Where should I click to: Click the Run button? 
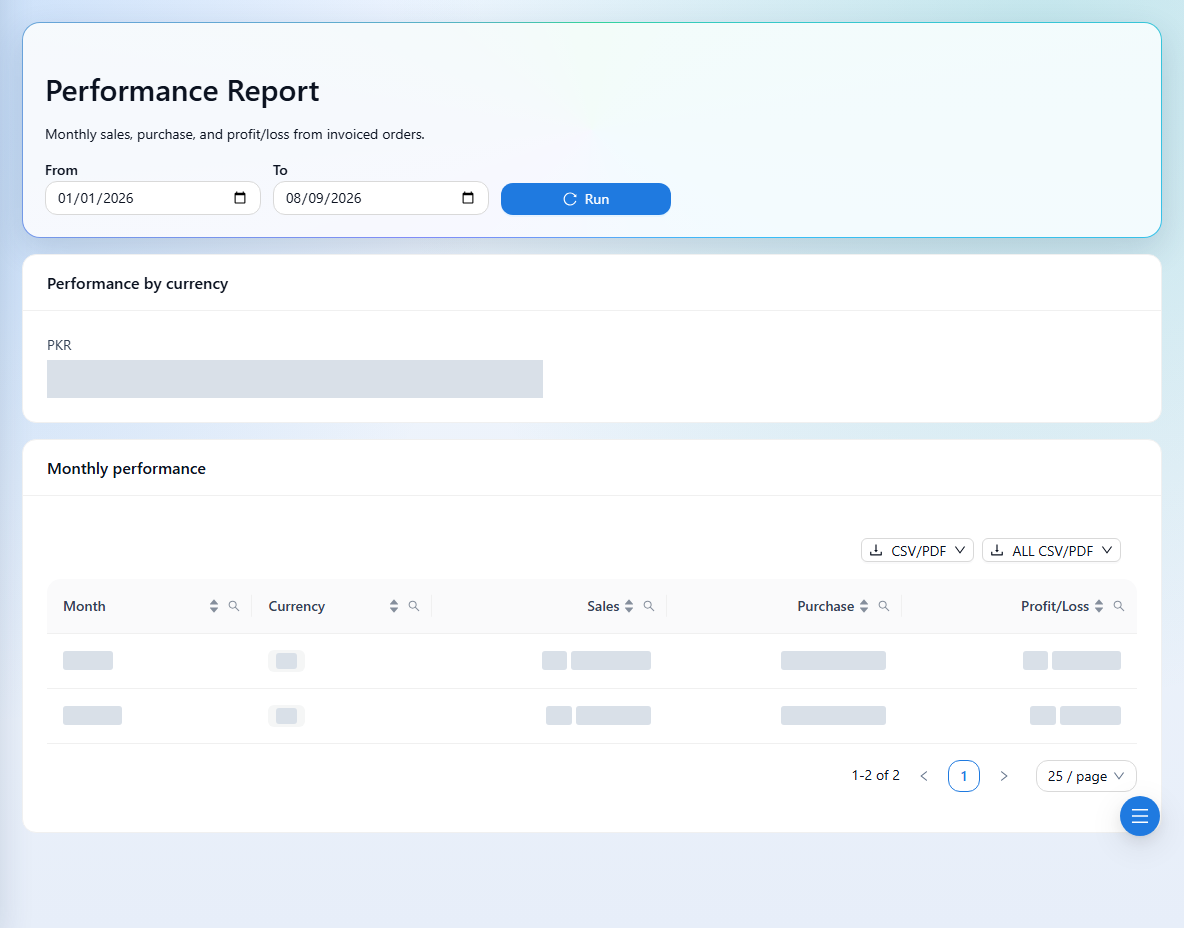(585, 199)
